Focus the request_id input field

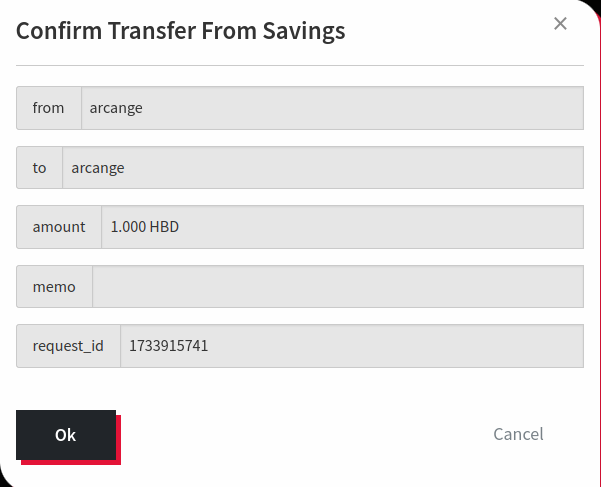click(351, 346)
